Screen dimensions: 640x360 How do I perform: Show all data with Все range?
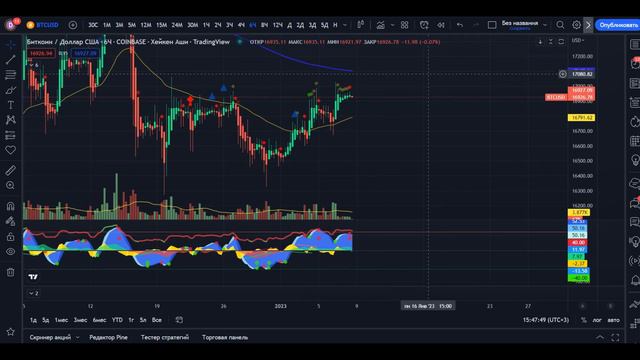point(157,320)
